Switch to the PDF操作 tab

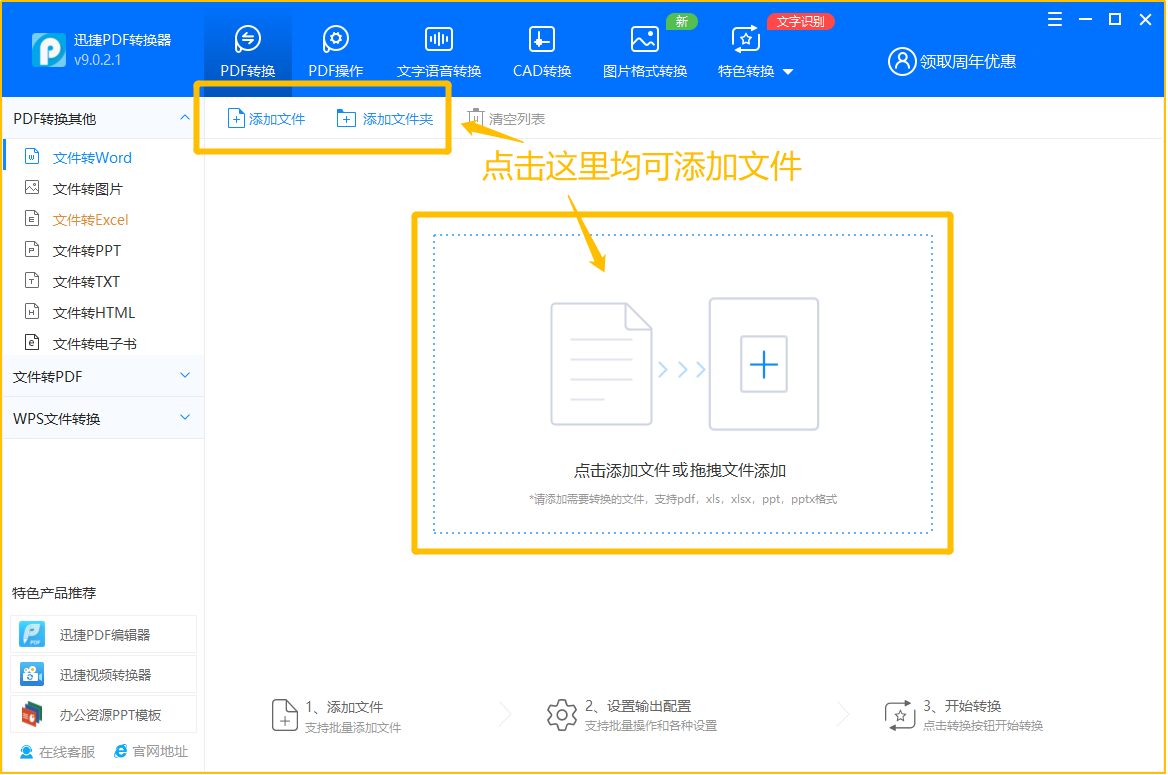[x=336, y=51]
